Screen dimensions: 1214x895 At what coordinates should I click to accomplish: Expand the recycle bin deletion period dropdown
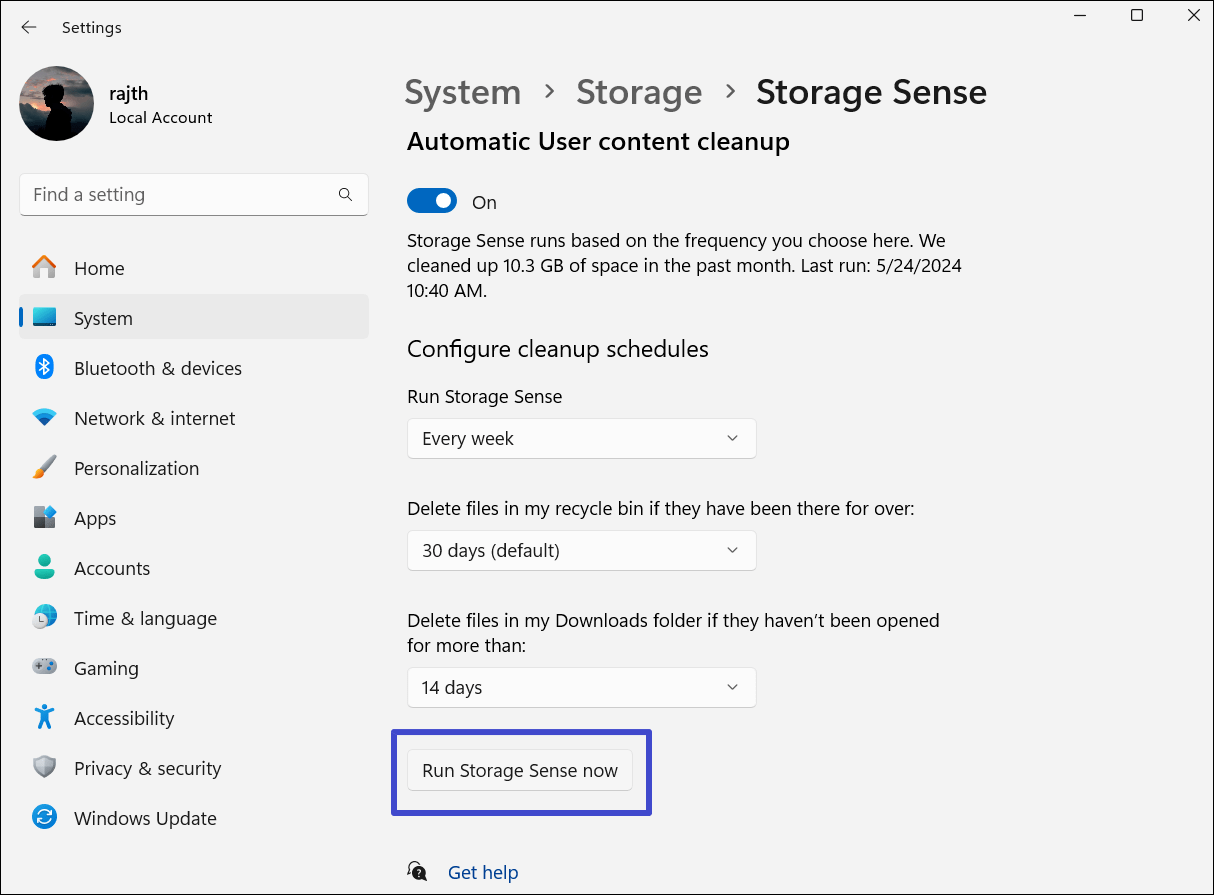[581, 550]
